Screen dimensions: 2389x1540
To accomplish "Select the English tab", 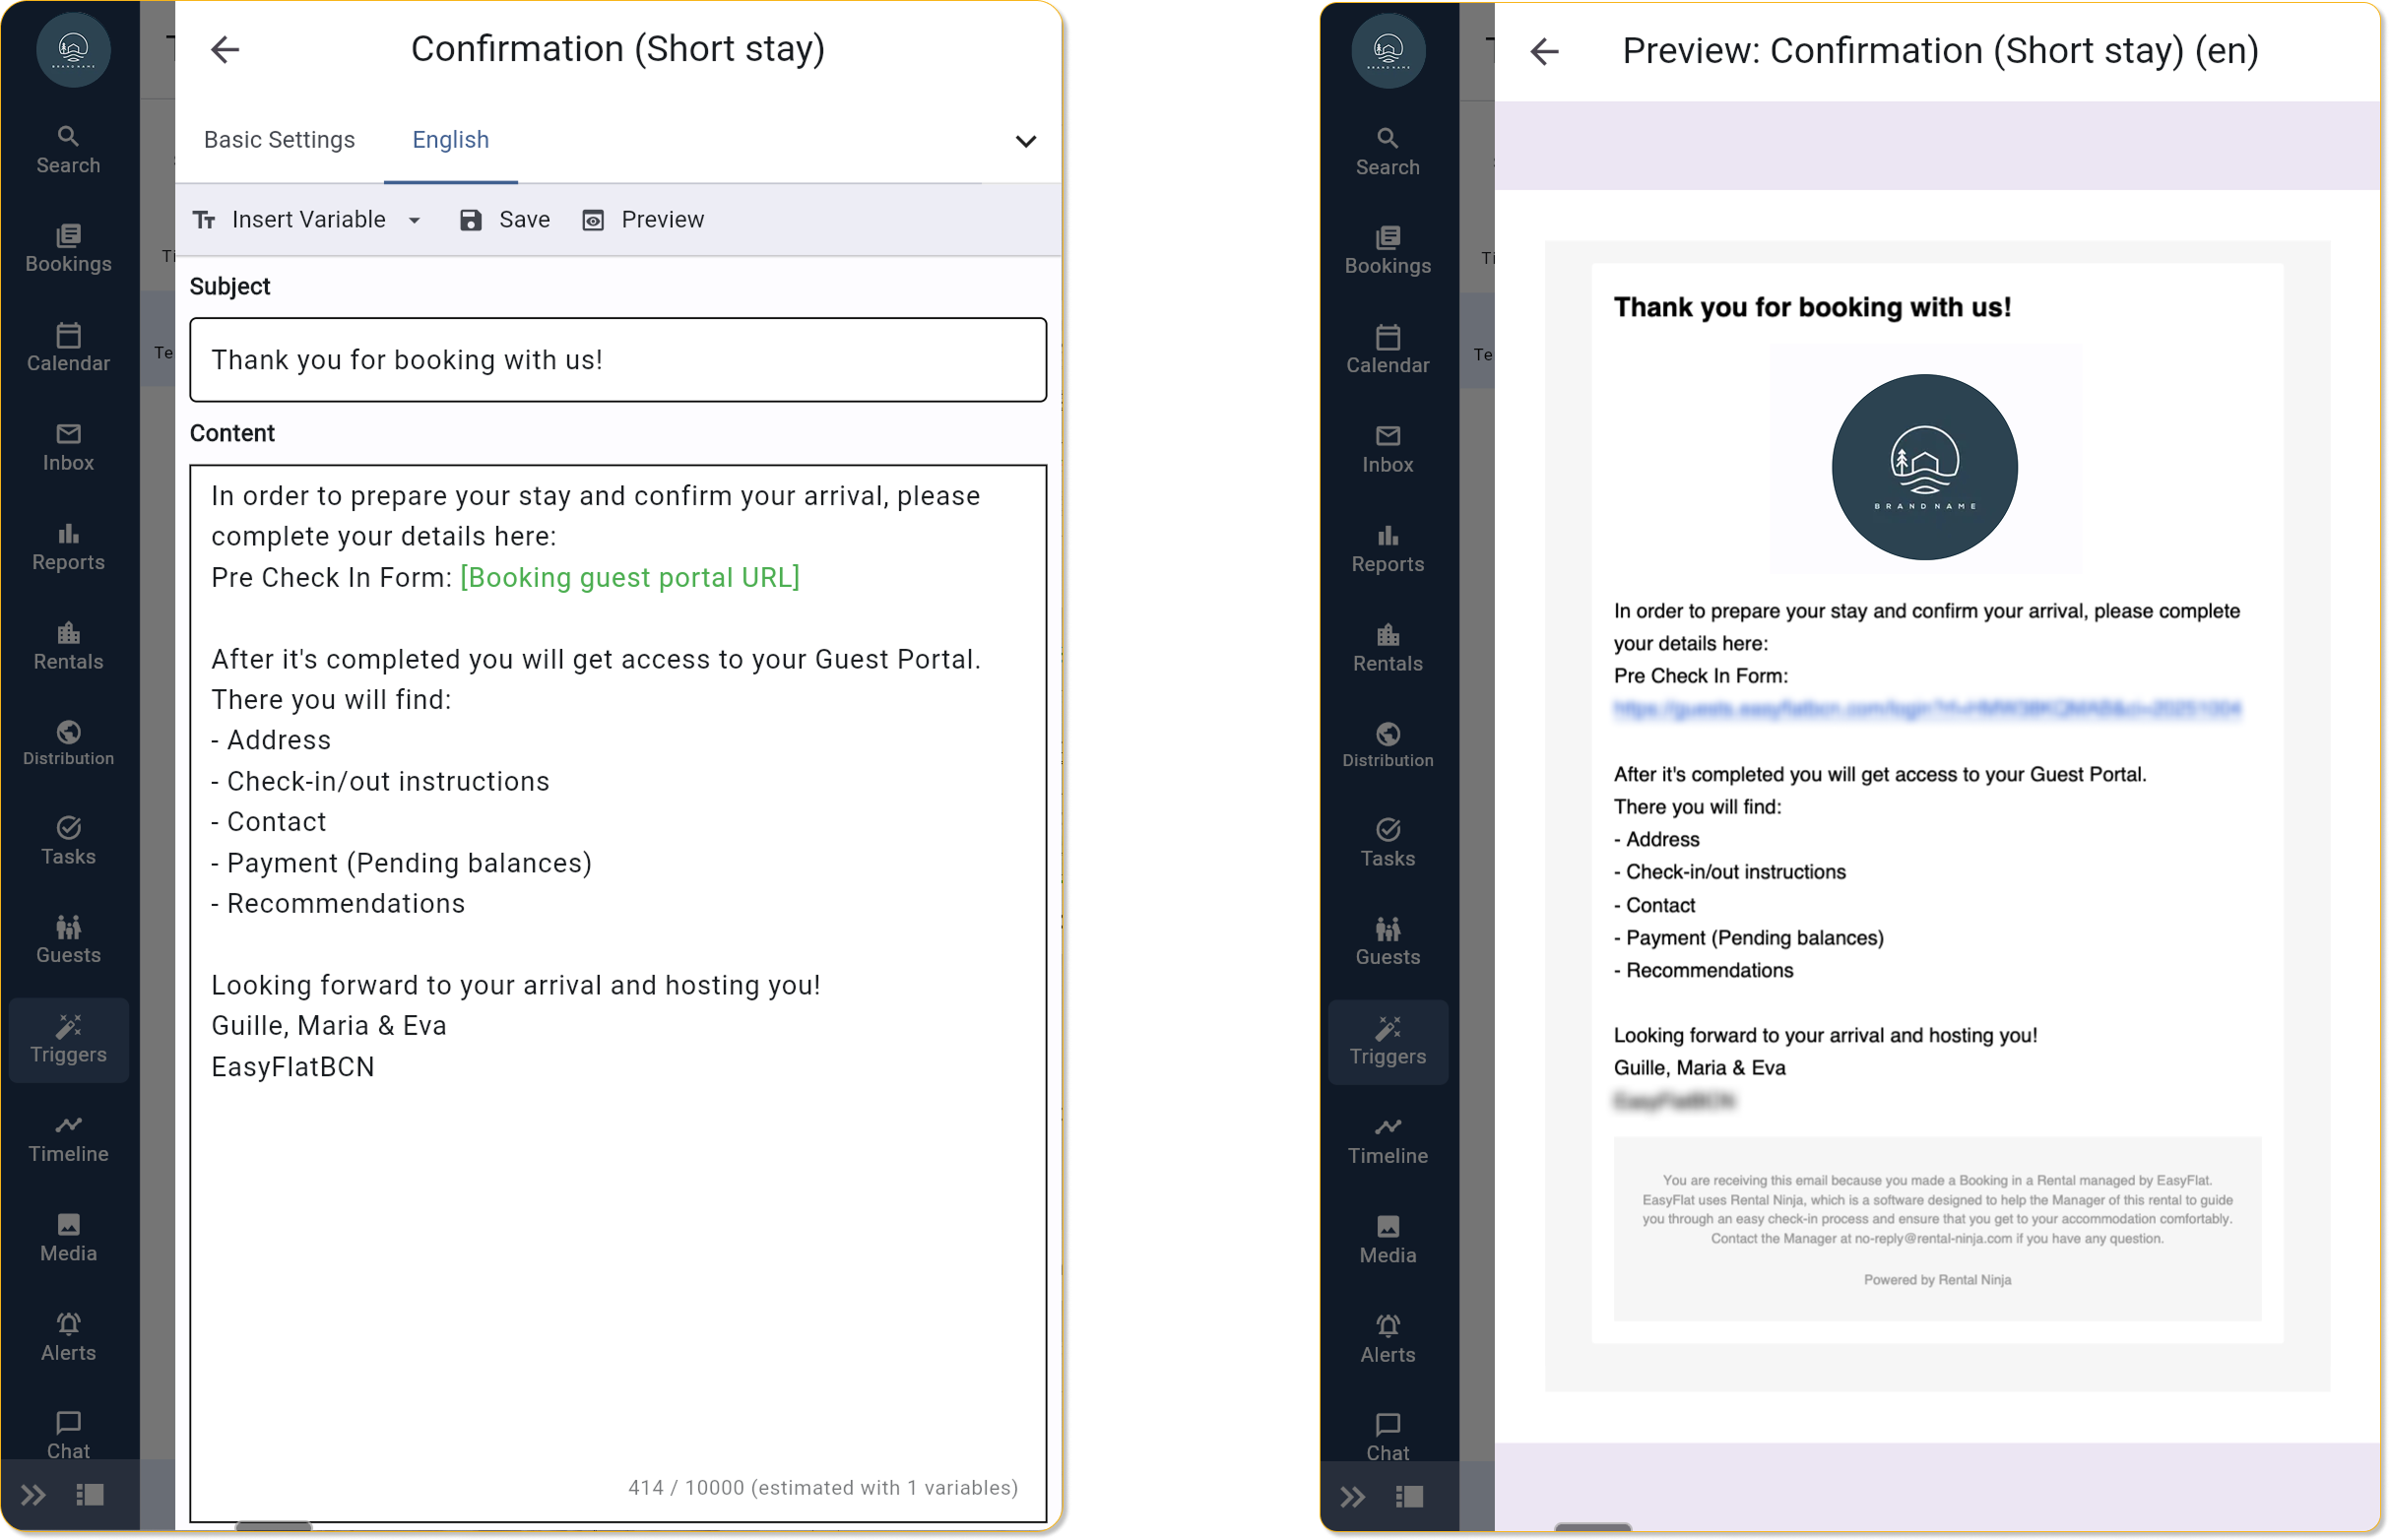I will point(450,140).
